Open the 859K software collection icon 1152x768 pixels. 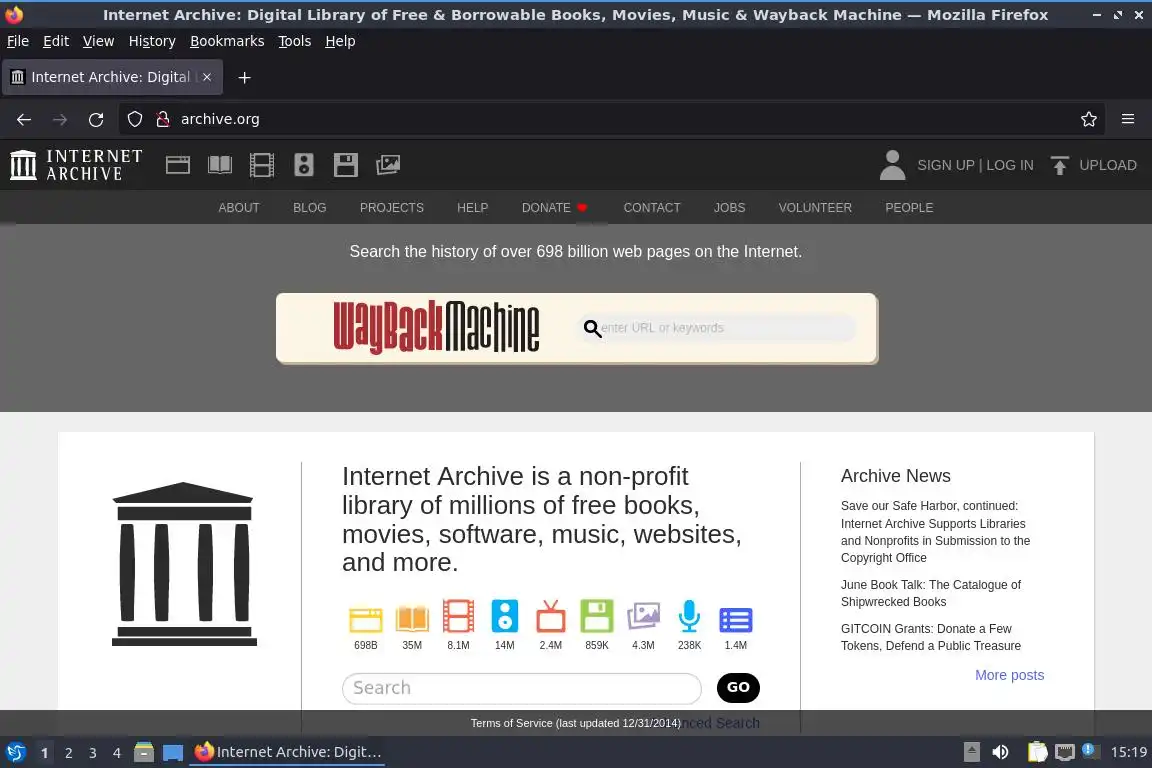(597, 616)
